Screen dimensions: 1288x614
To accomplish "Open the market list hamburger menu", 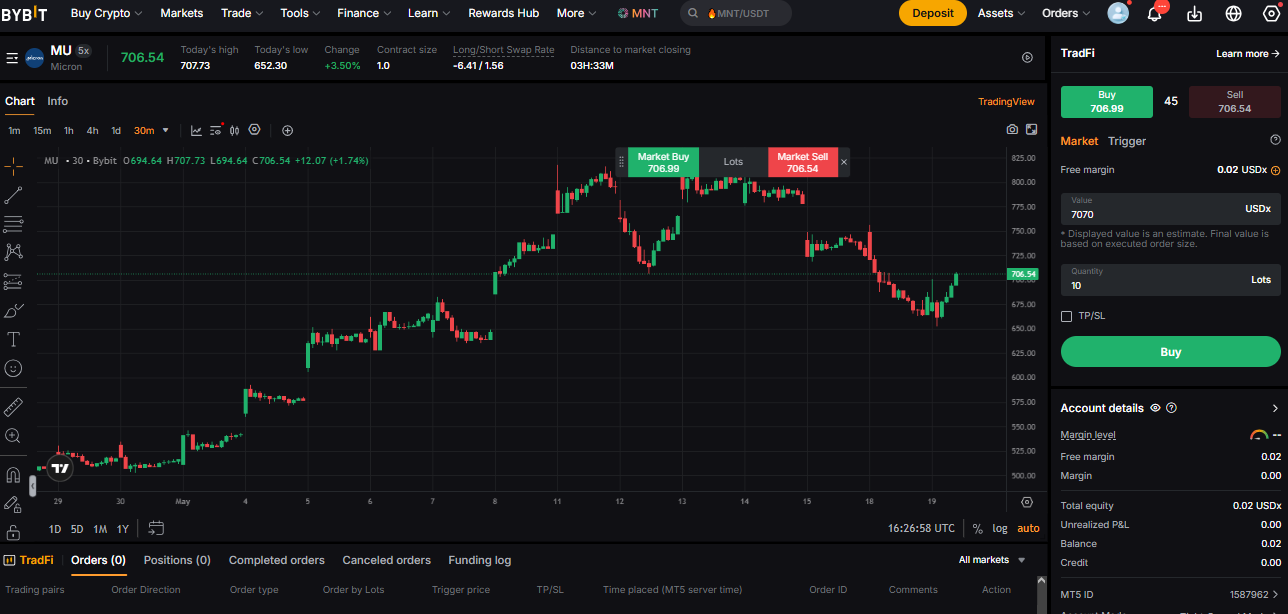I will [12, 58].
